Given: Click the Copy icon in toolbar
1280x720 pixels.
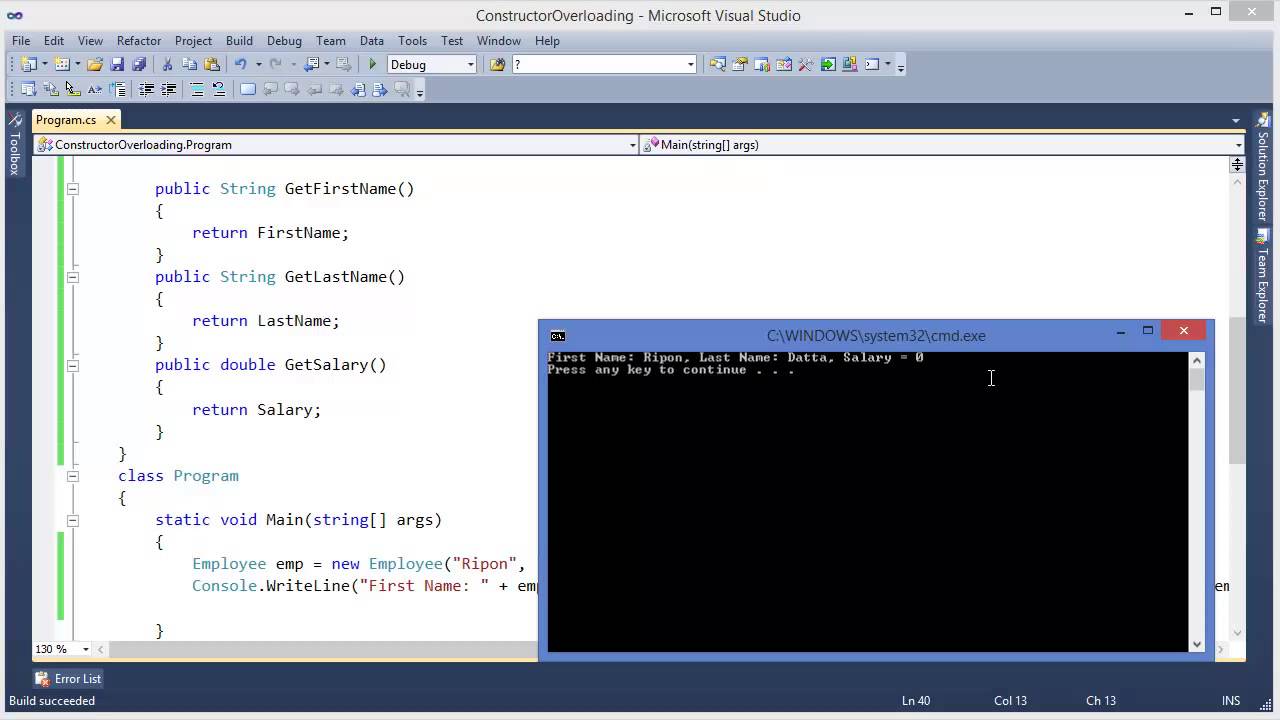Looking at the screenshot, I should 189,64.
